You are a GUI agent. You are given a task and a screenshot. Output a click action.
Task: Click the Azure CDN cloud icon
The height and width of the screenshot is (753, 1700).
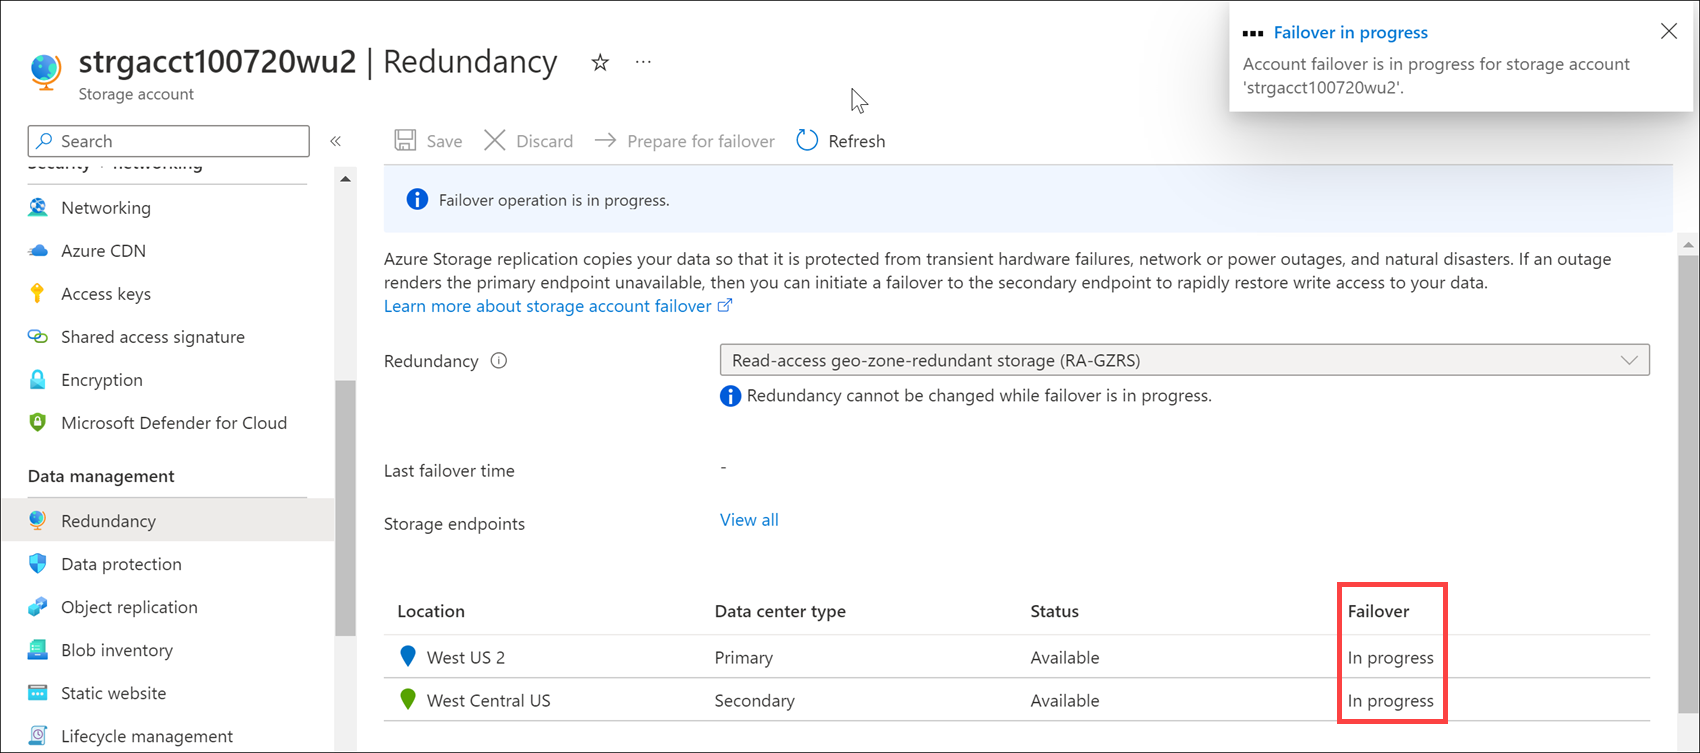37,251
